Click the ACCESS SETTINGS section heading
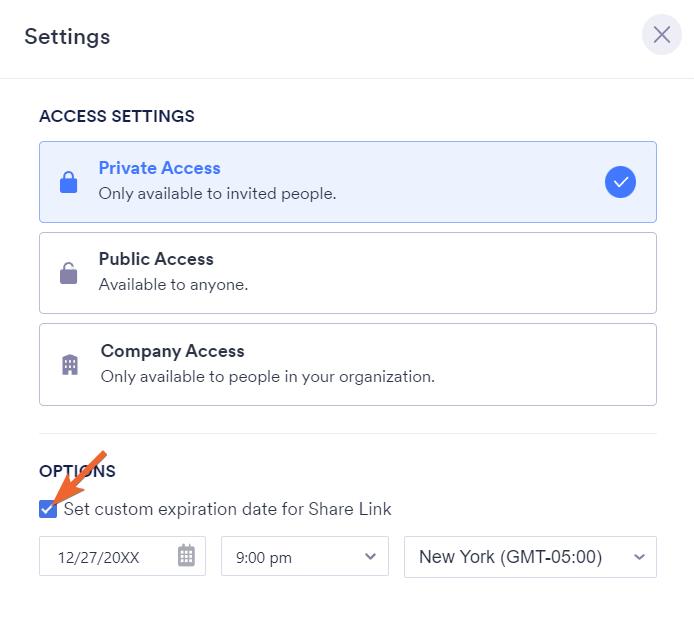The image size is (694, 626). (x=117, y=116)
